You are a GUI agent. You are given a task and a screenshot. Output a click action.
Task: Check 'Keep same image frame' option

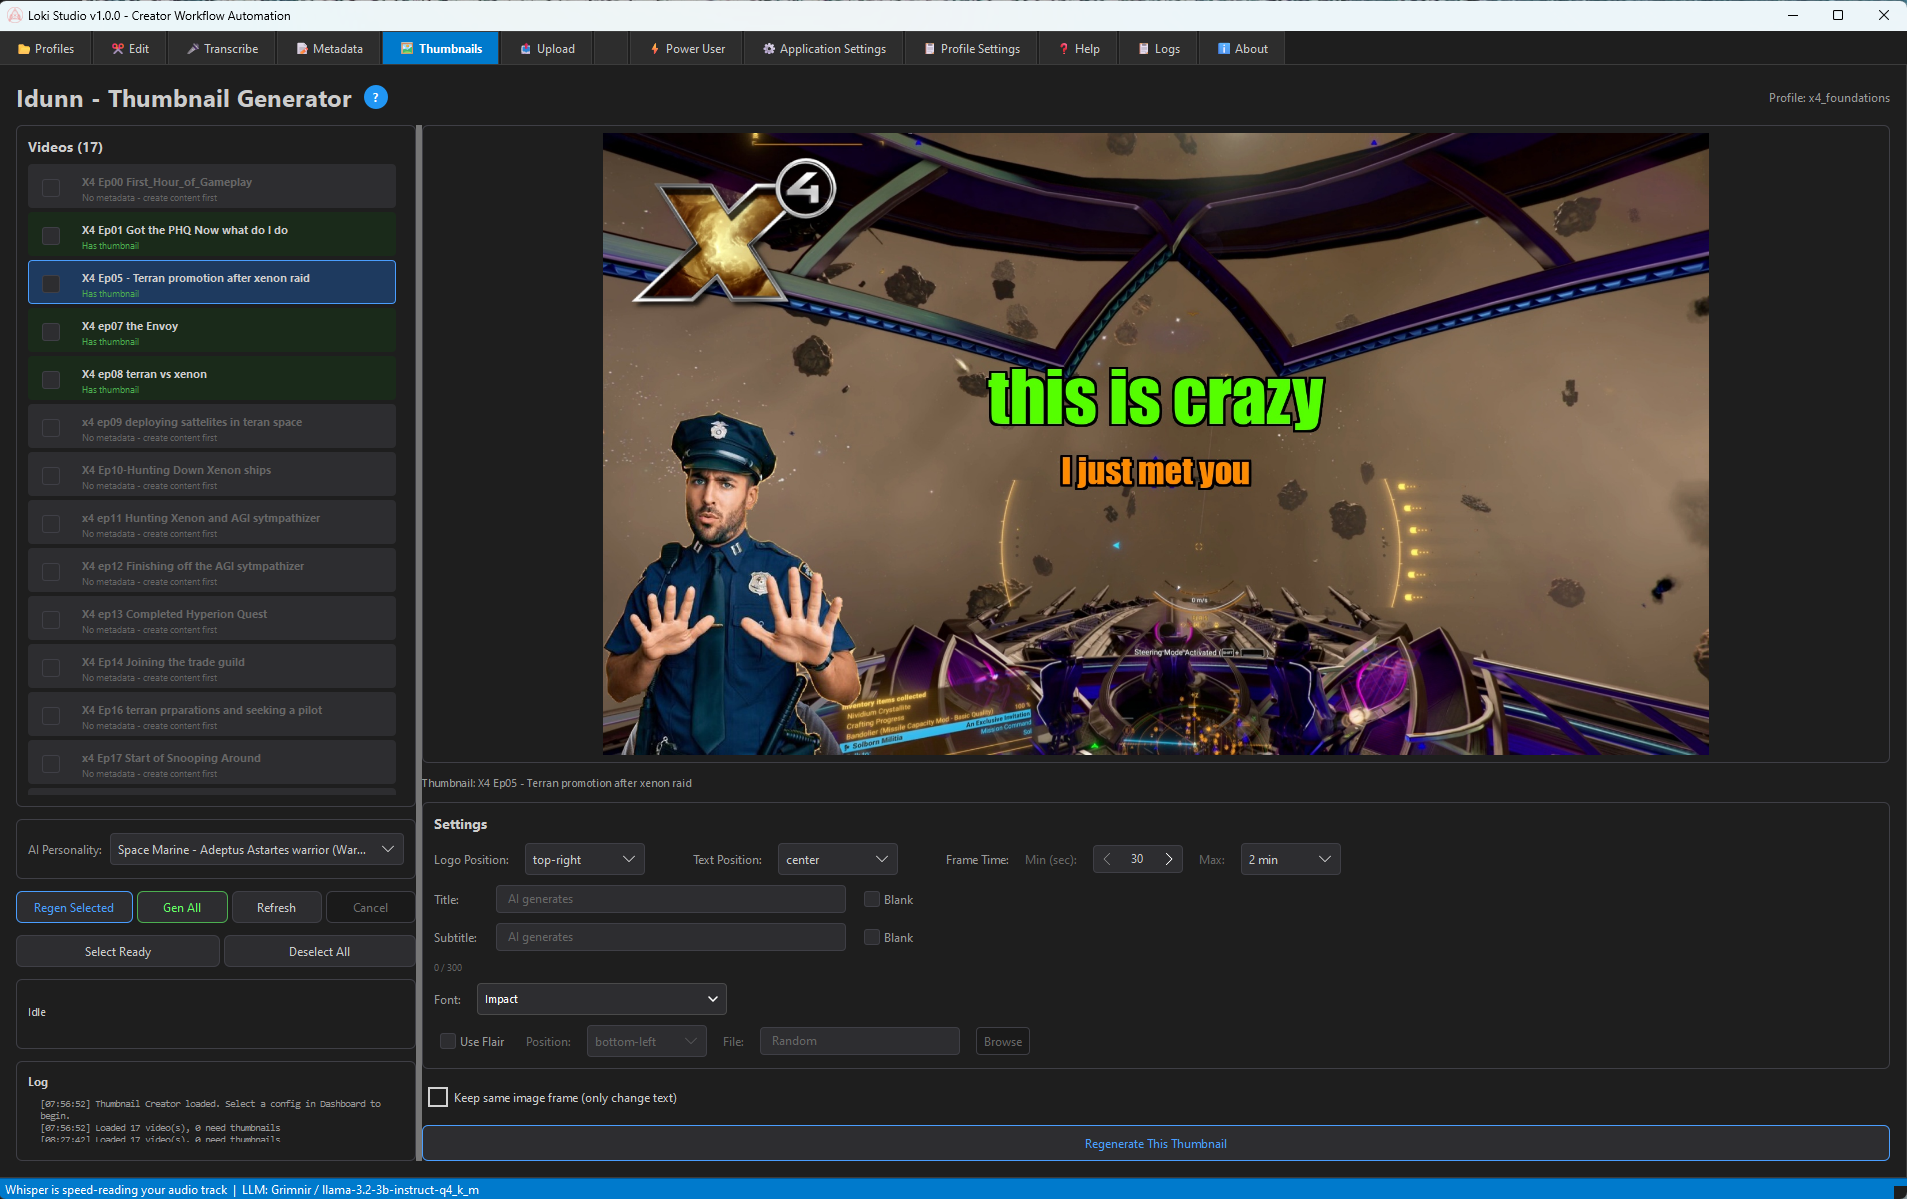tap(438, 1097)
